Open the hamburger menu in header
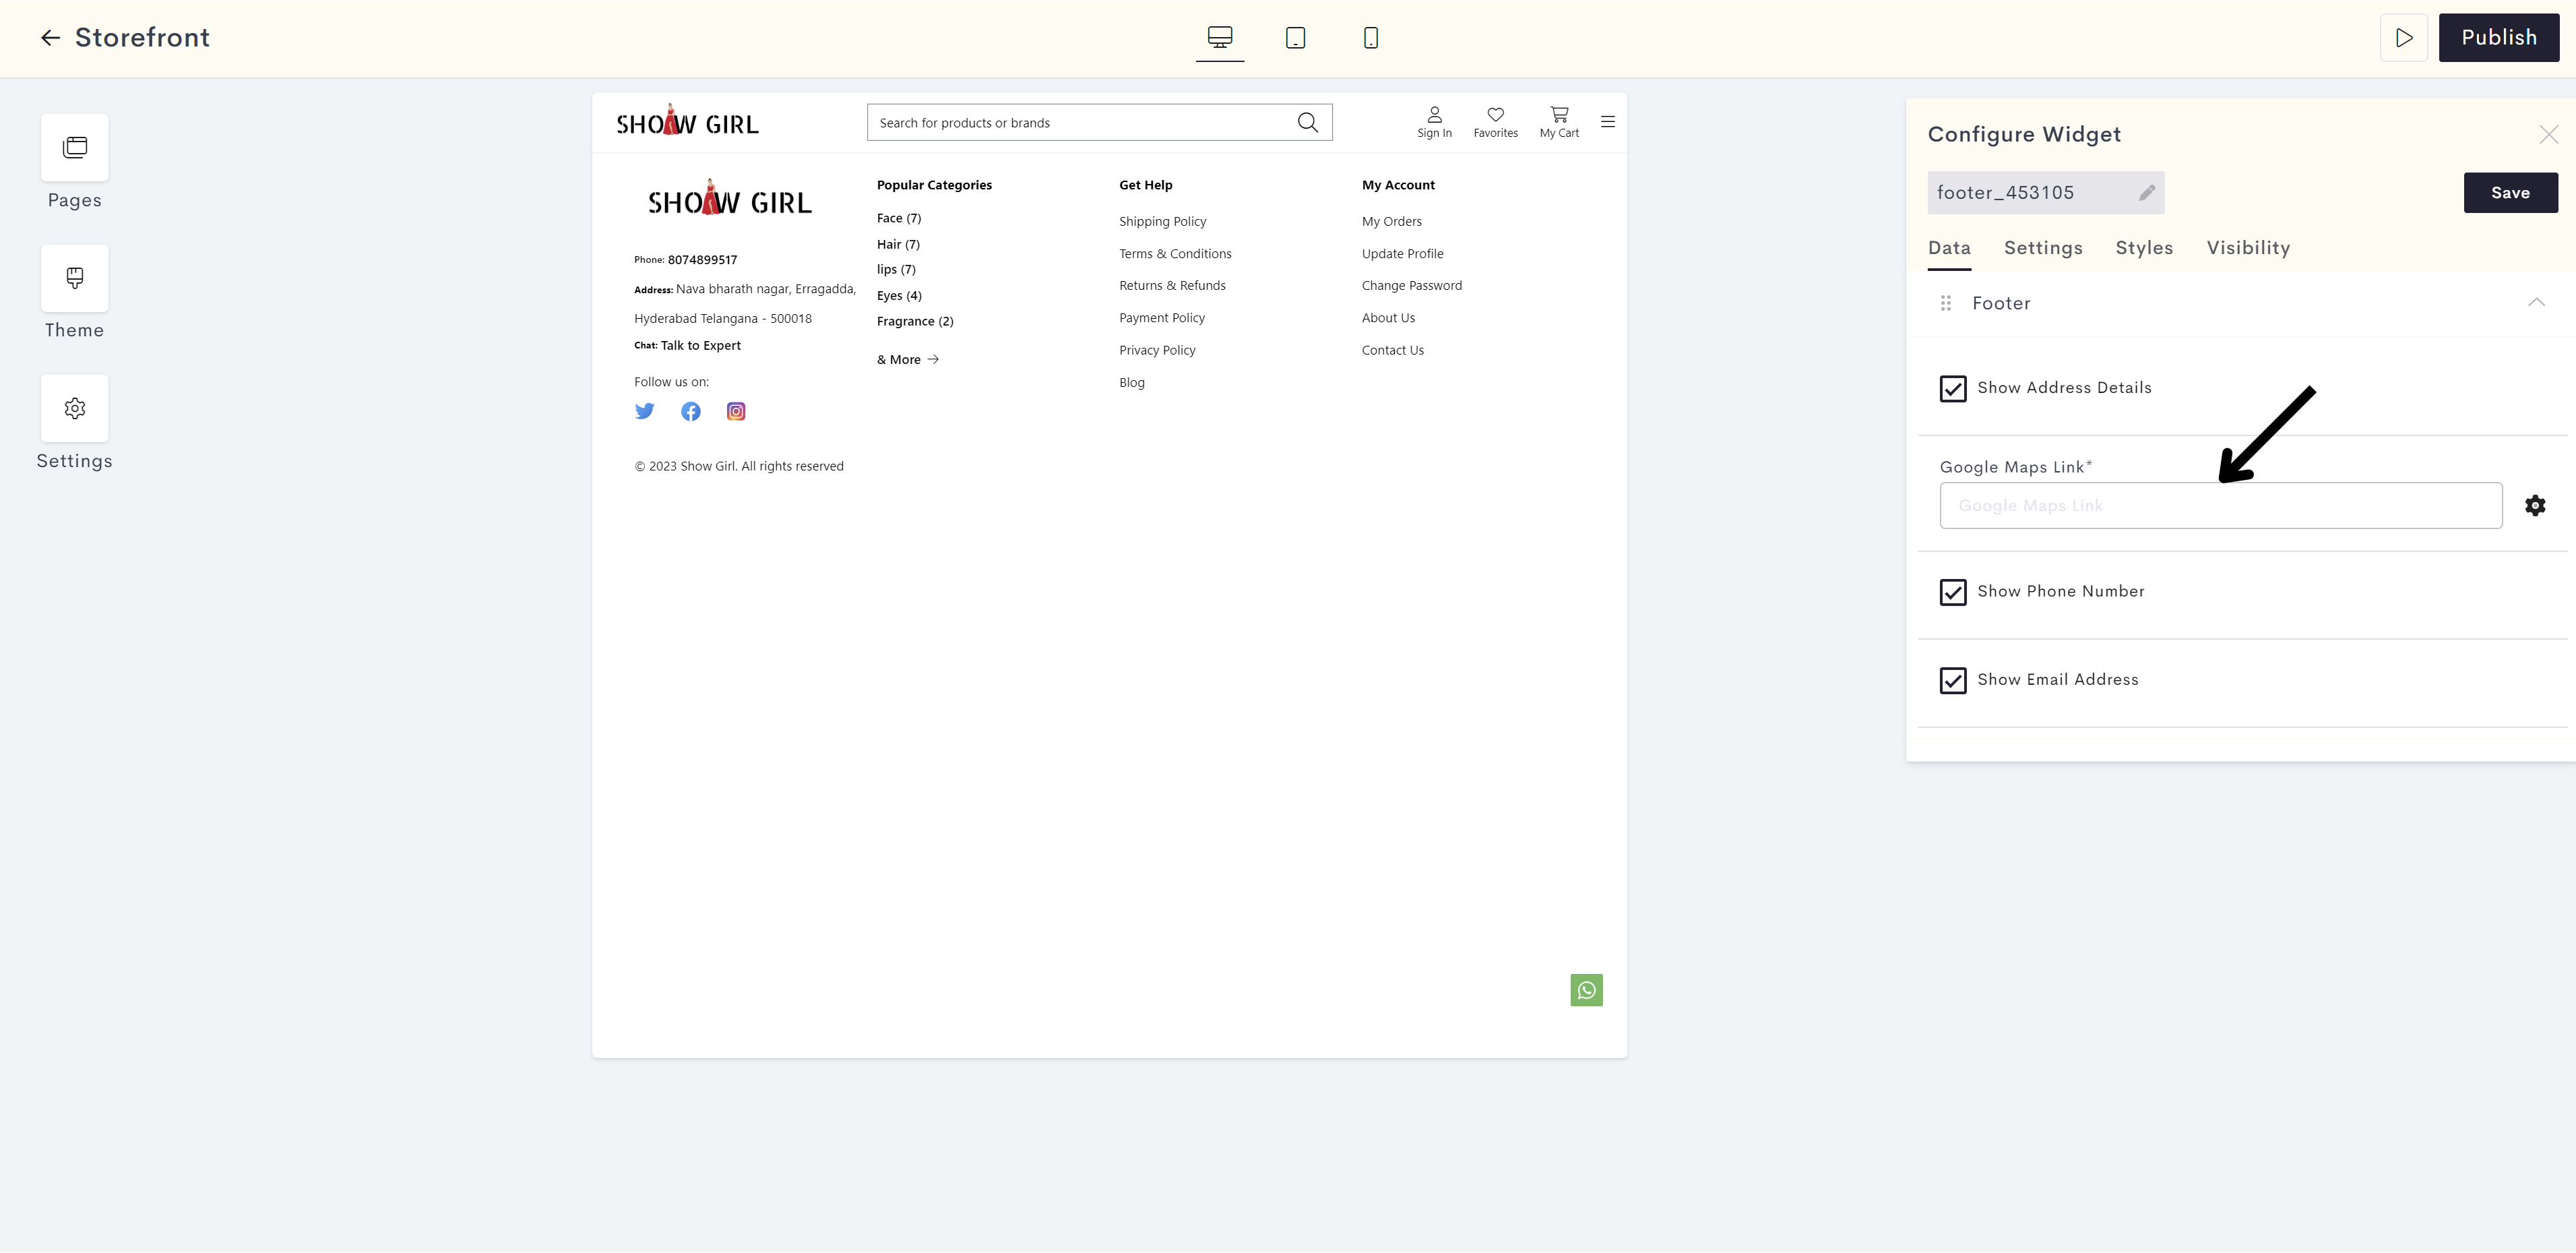2576x1253 pixels. 1607,122
